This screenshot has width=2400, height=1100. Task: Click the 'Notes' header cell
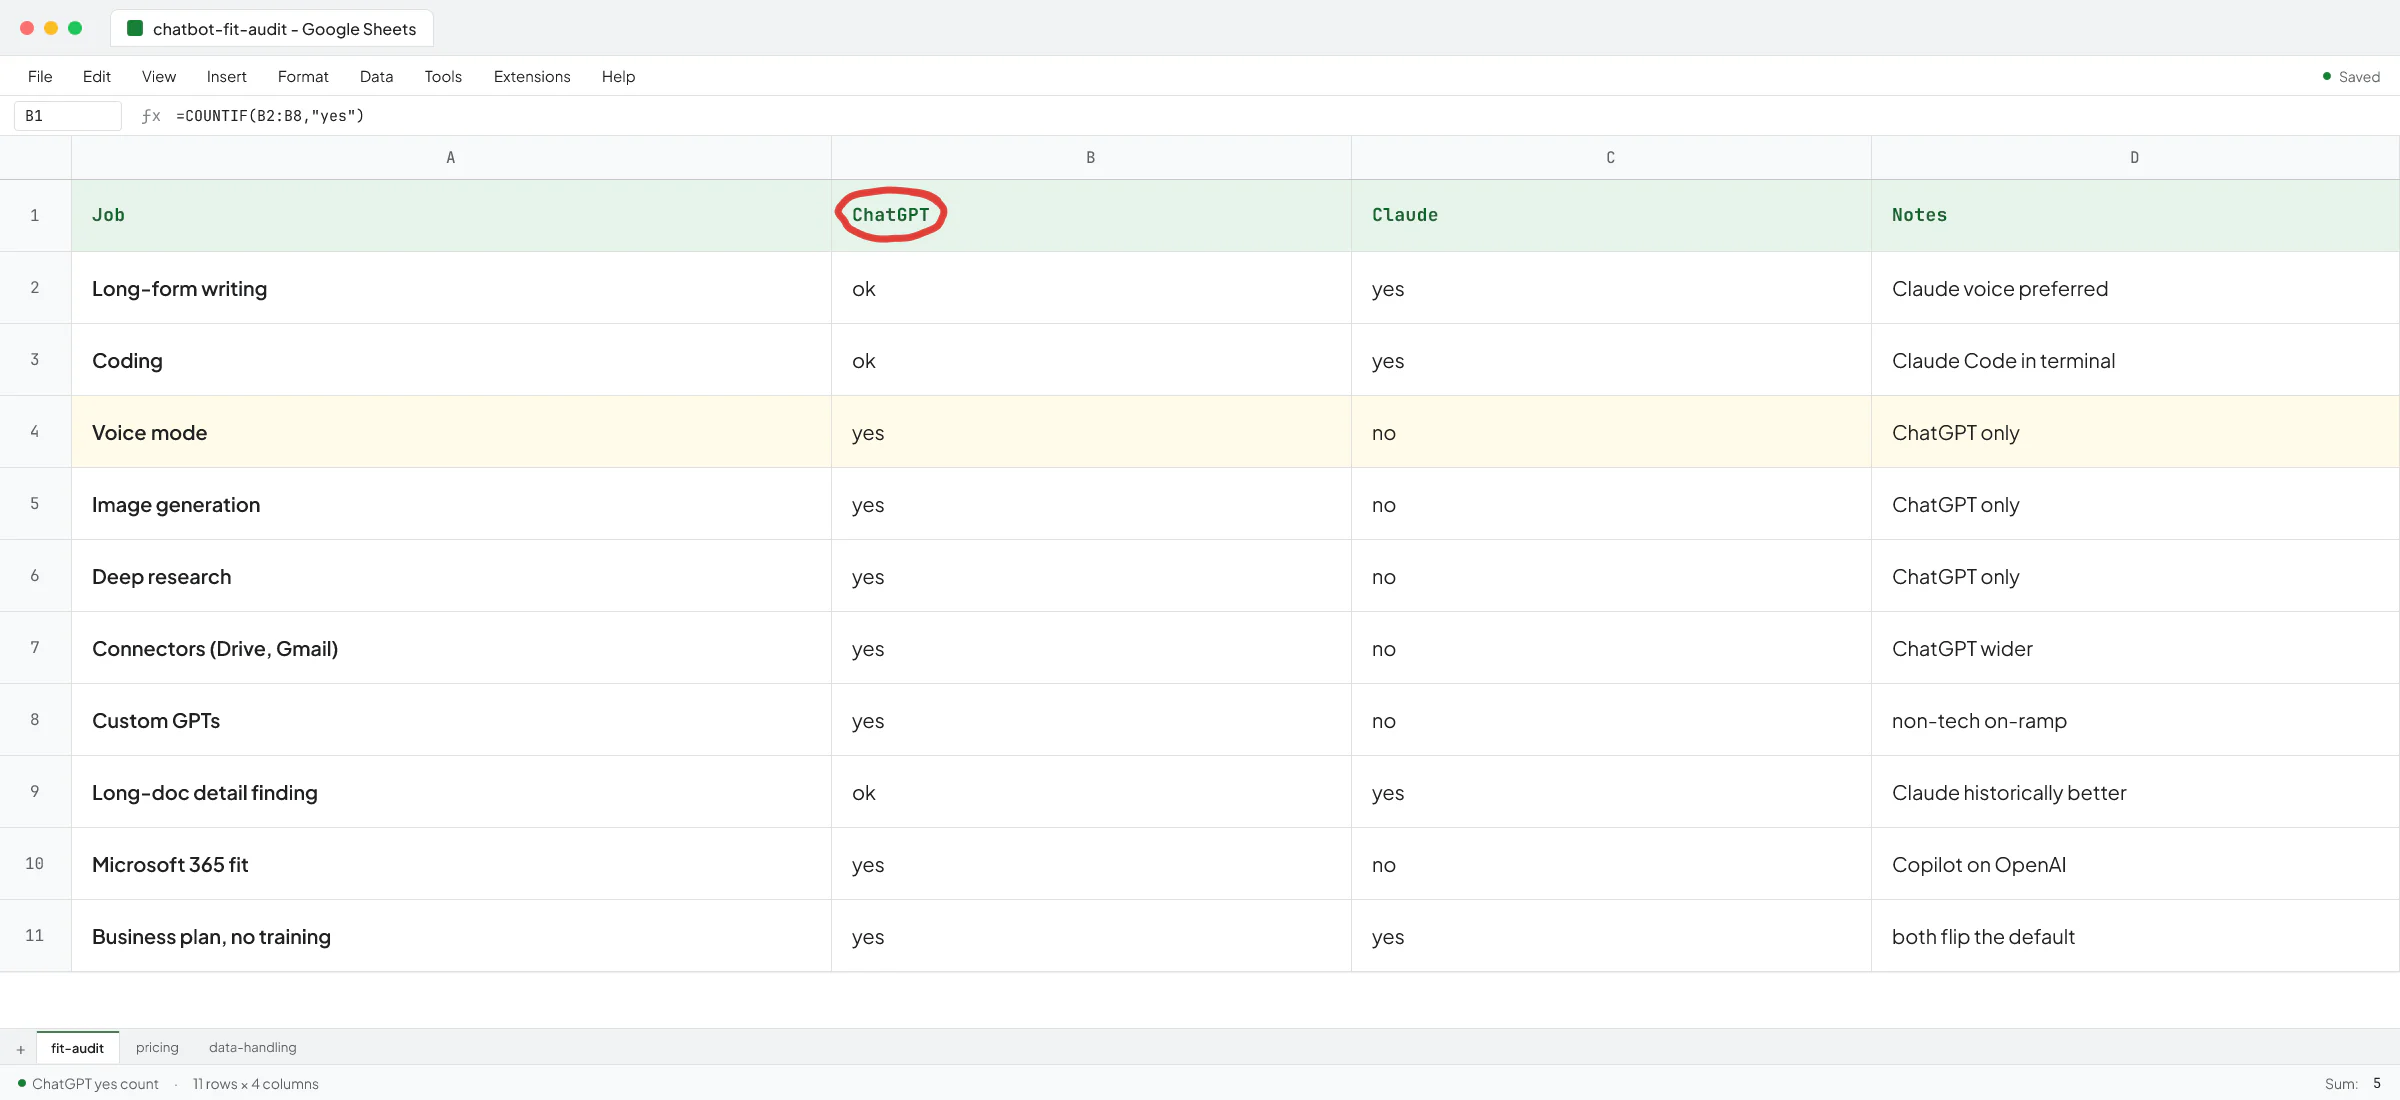(x=2135, y=215)
